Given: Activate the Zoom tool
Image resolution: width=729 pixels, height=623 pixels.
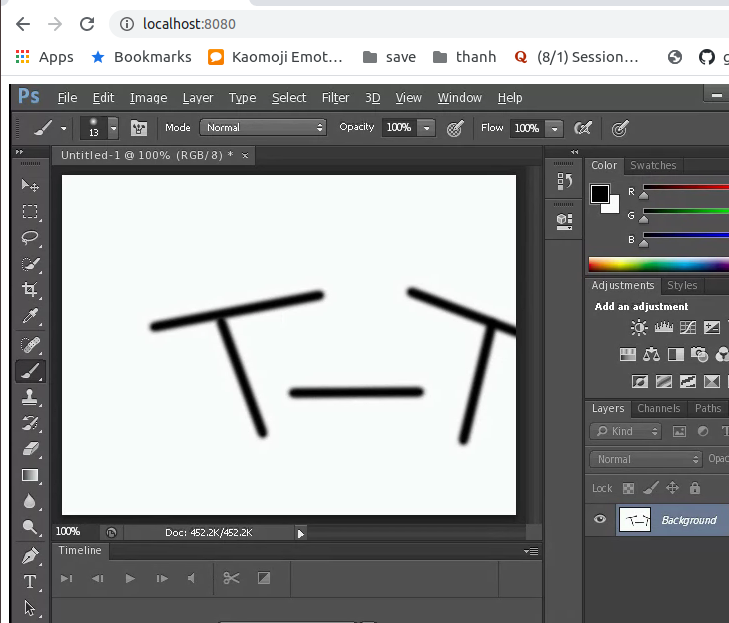Looking at the screenshot, I should tap(30, 528).
